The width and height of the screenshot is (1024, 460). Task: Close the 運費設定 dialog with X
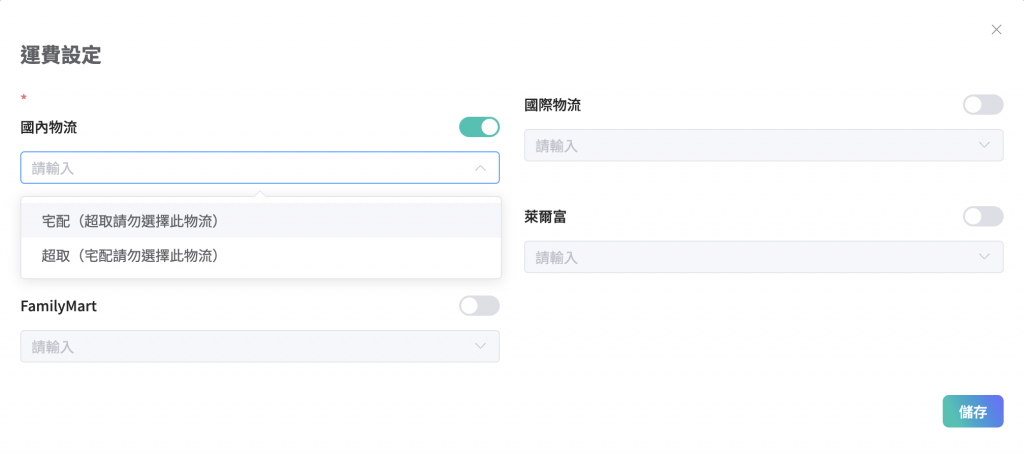click(996, 30)
